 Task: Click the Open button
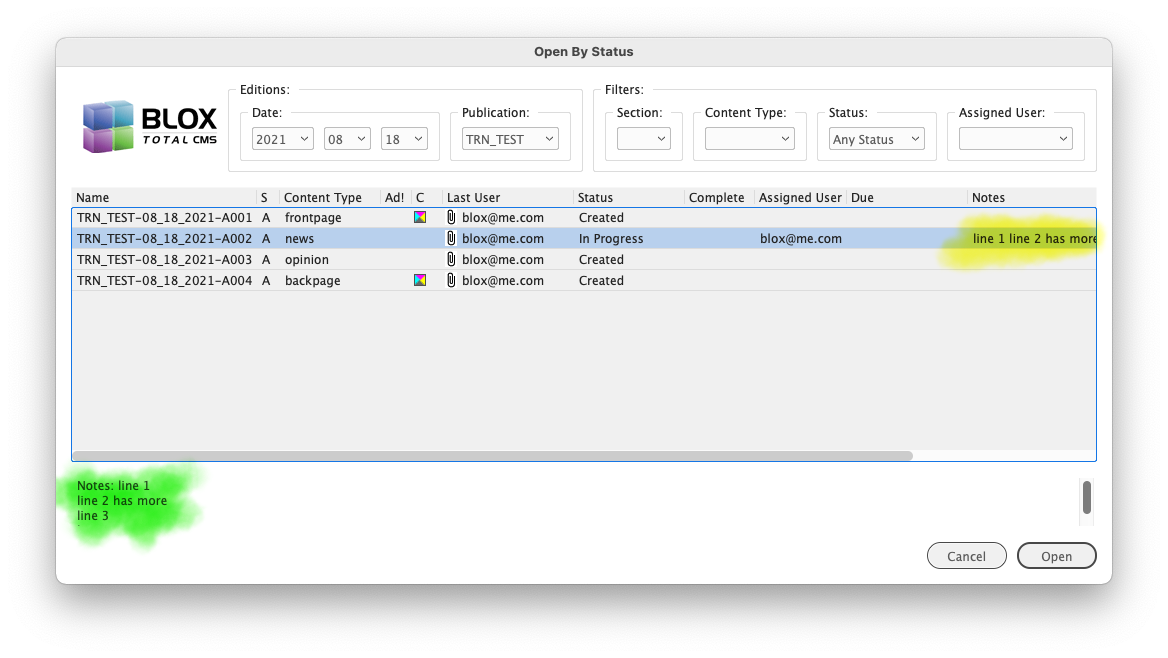click(1056, 556)
